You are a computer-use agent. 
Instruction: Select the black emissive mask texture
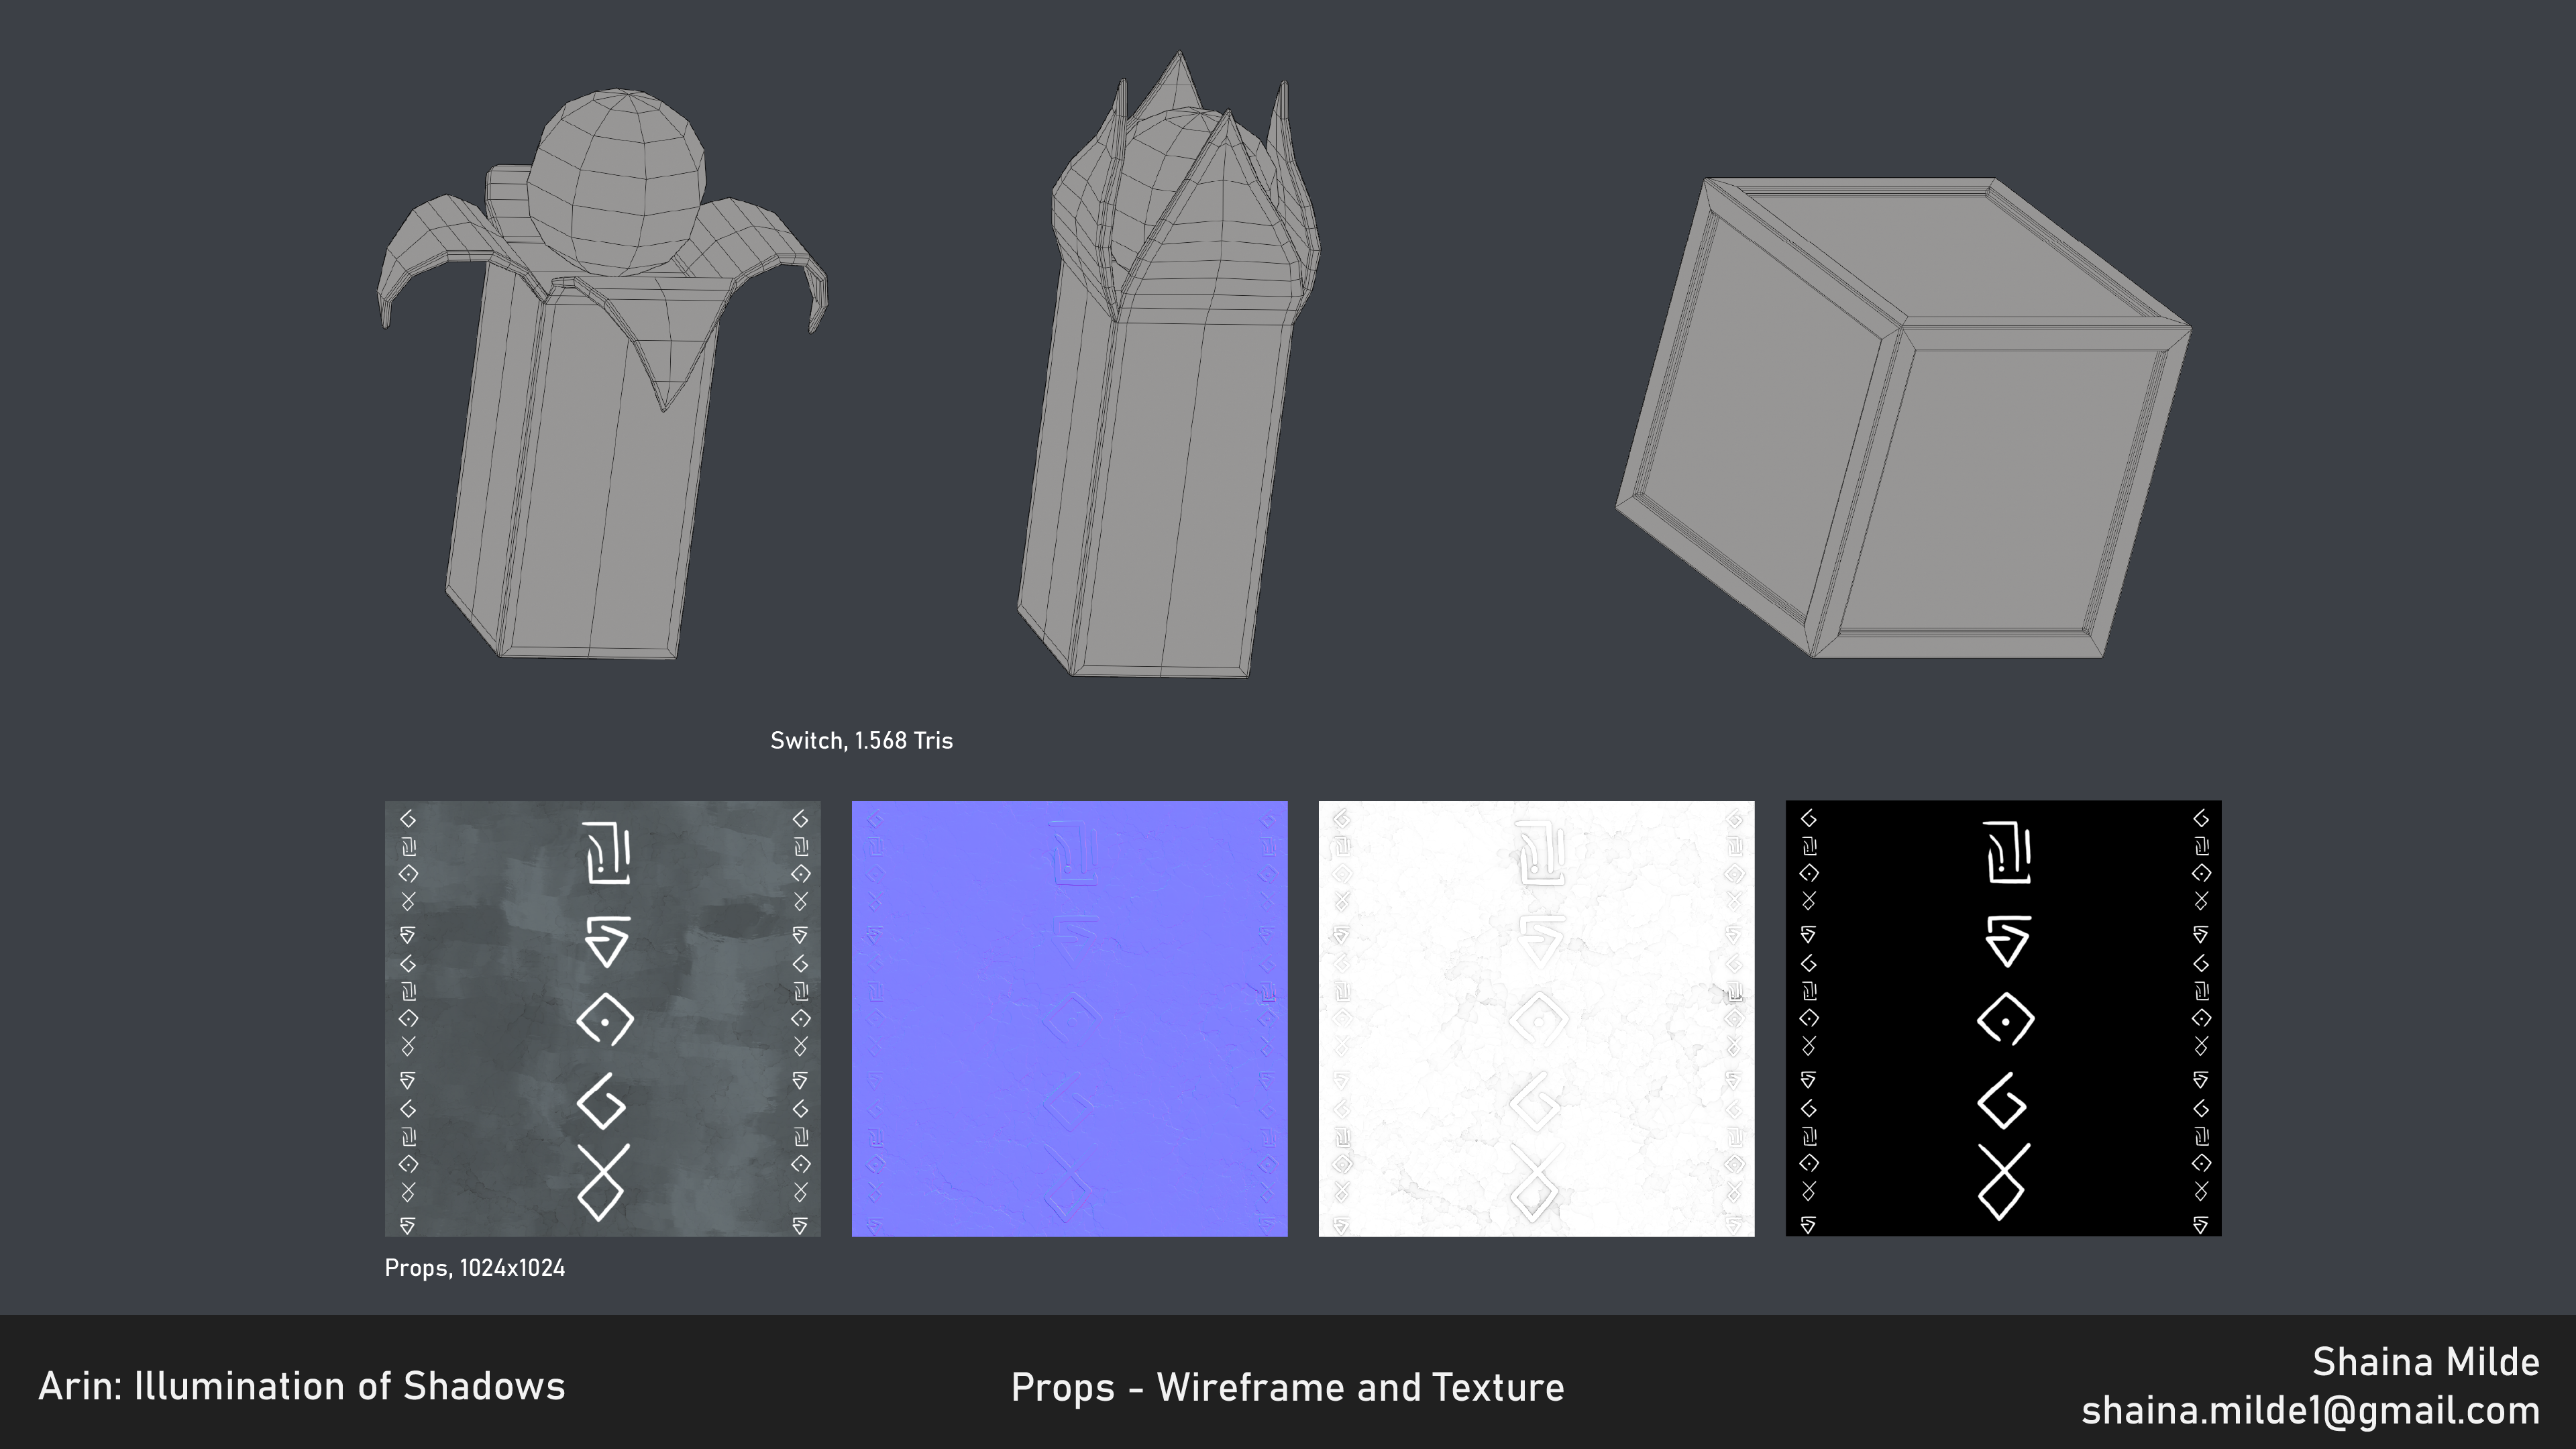point(2003,1018)
